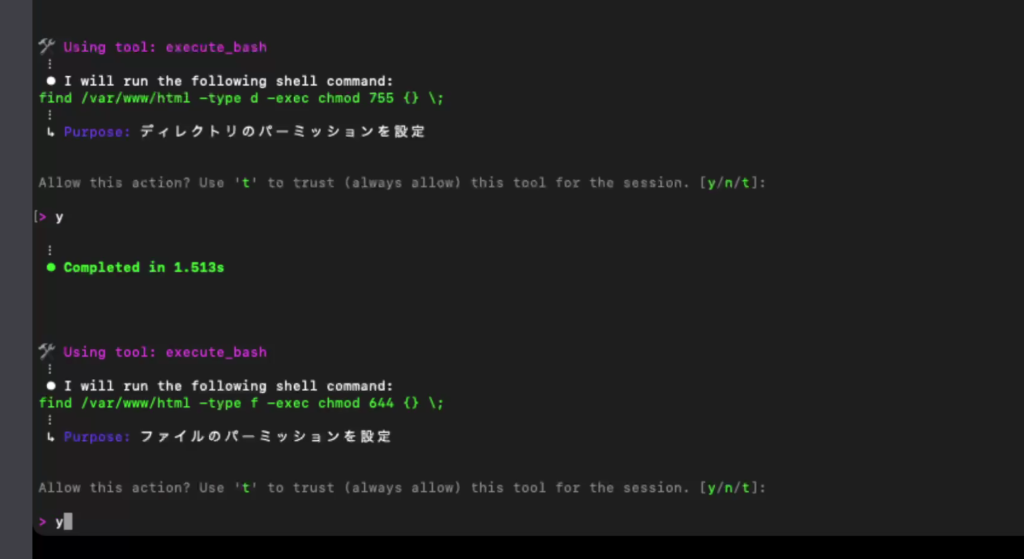Click the second 'Using tool: execute_bash' heading
The height and width of the screenshot is (559, 1024).
point(165,352)
